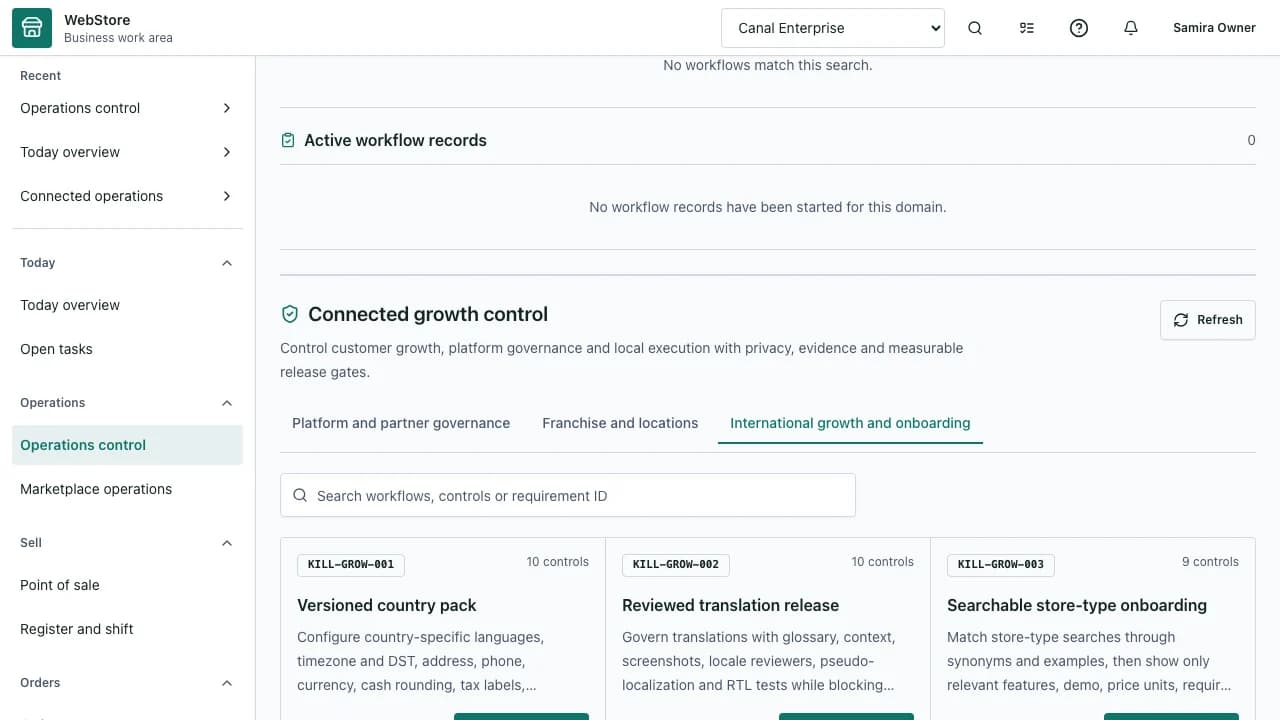The height and width of the screenshot is (720, 1280).
Task: Open the help question mark icon
Action: pos(1079,28)
